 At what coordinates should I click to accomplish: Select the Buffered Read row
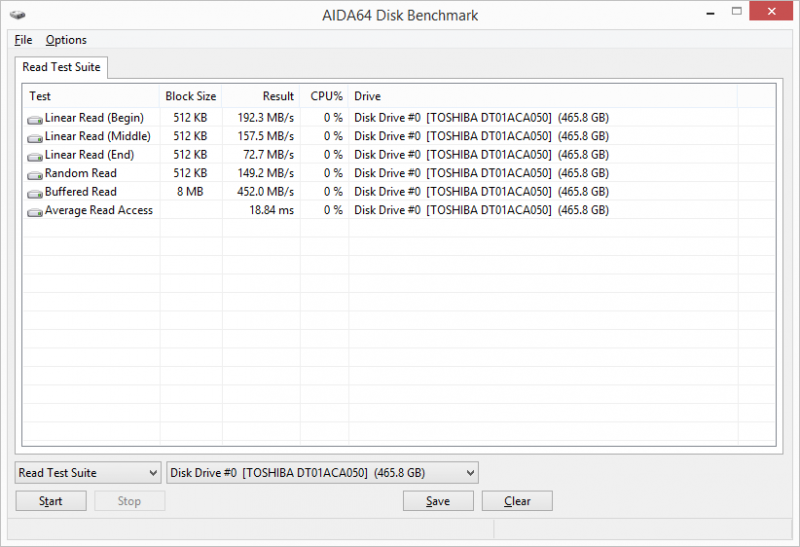pyautogui.click(x=399, y=191)
